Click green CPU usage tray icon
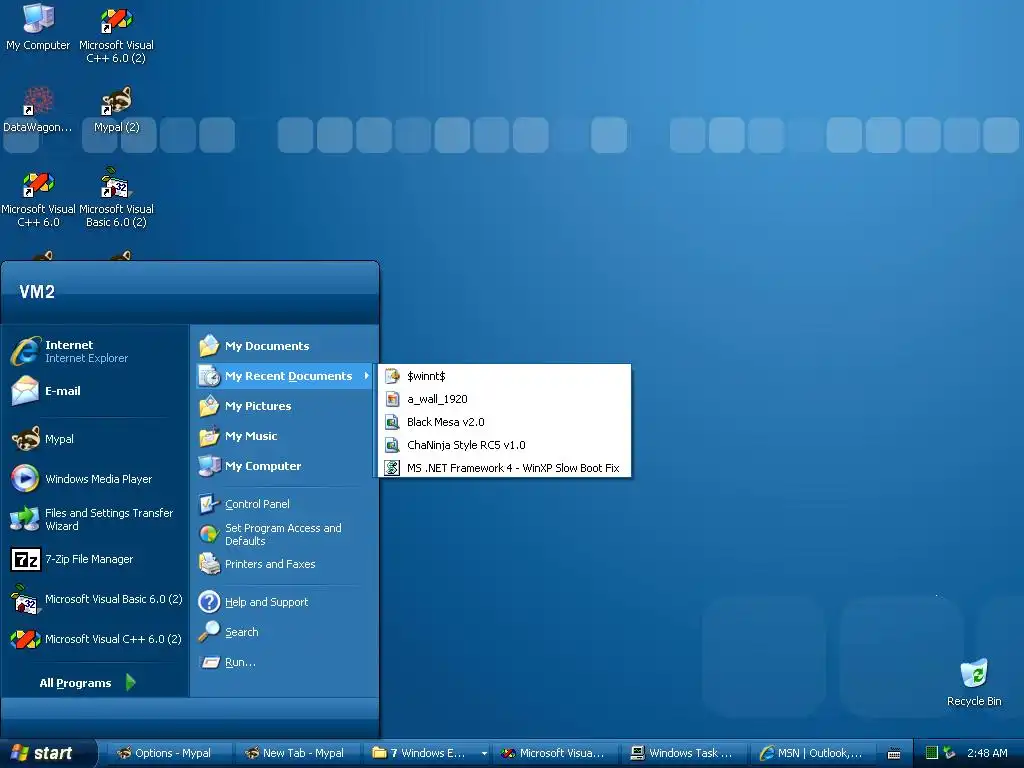The width and height of the screenshot is (1024, 768). click(932, 753)
